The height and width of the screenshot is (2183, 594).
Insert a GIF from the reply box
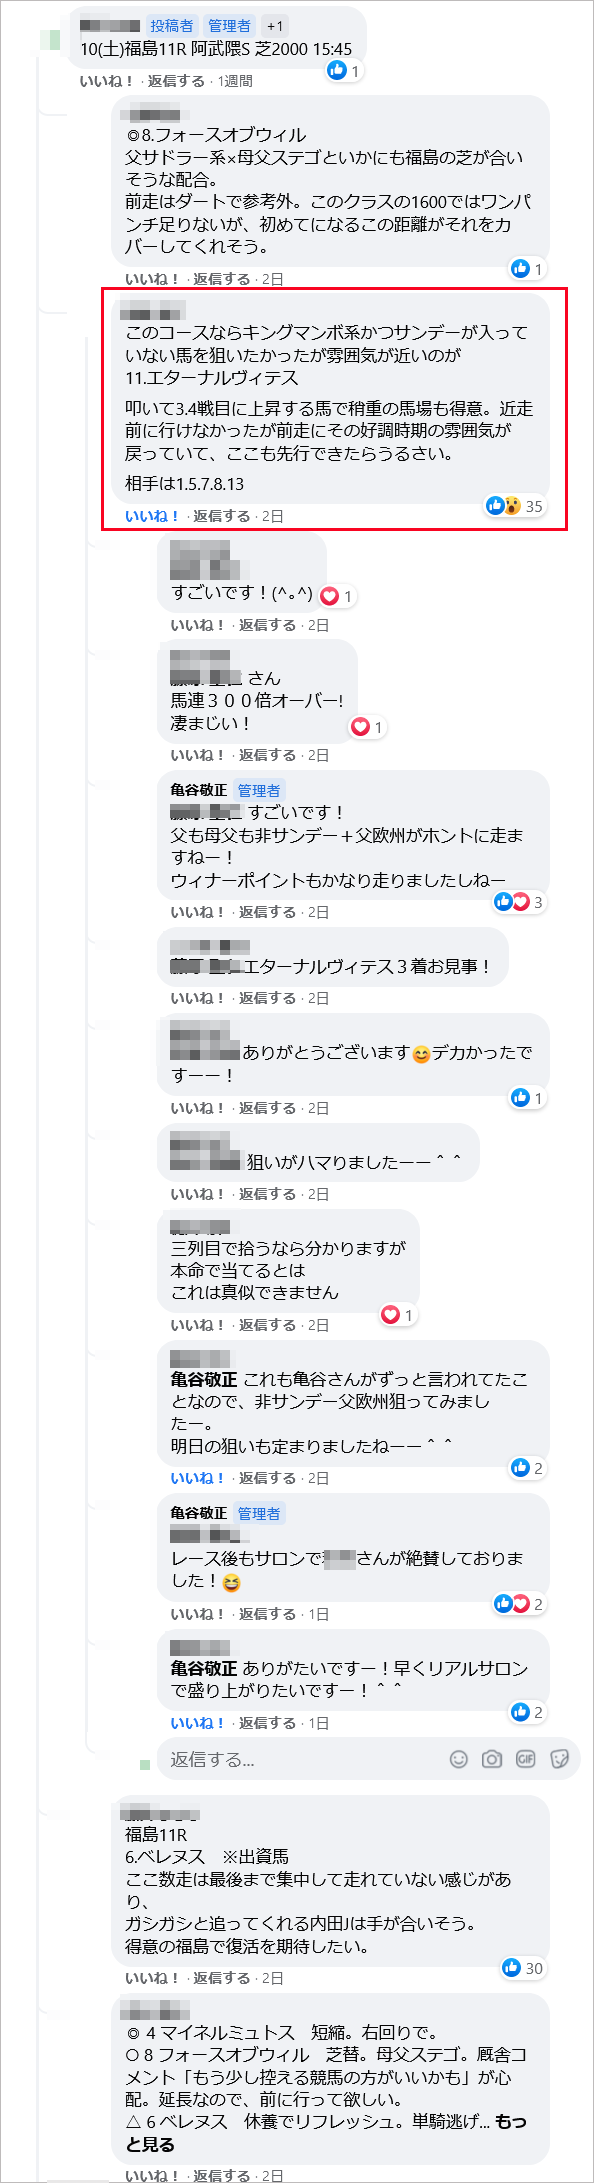(x=526, y=1759)
